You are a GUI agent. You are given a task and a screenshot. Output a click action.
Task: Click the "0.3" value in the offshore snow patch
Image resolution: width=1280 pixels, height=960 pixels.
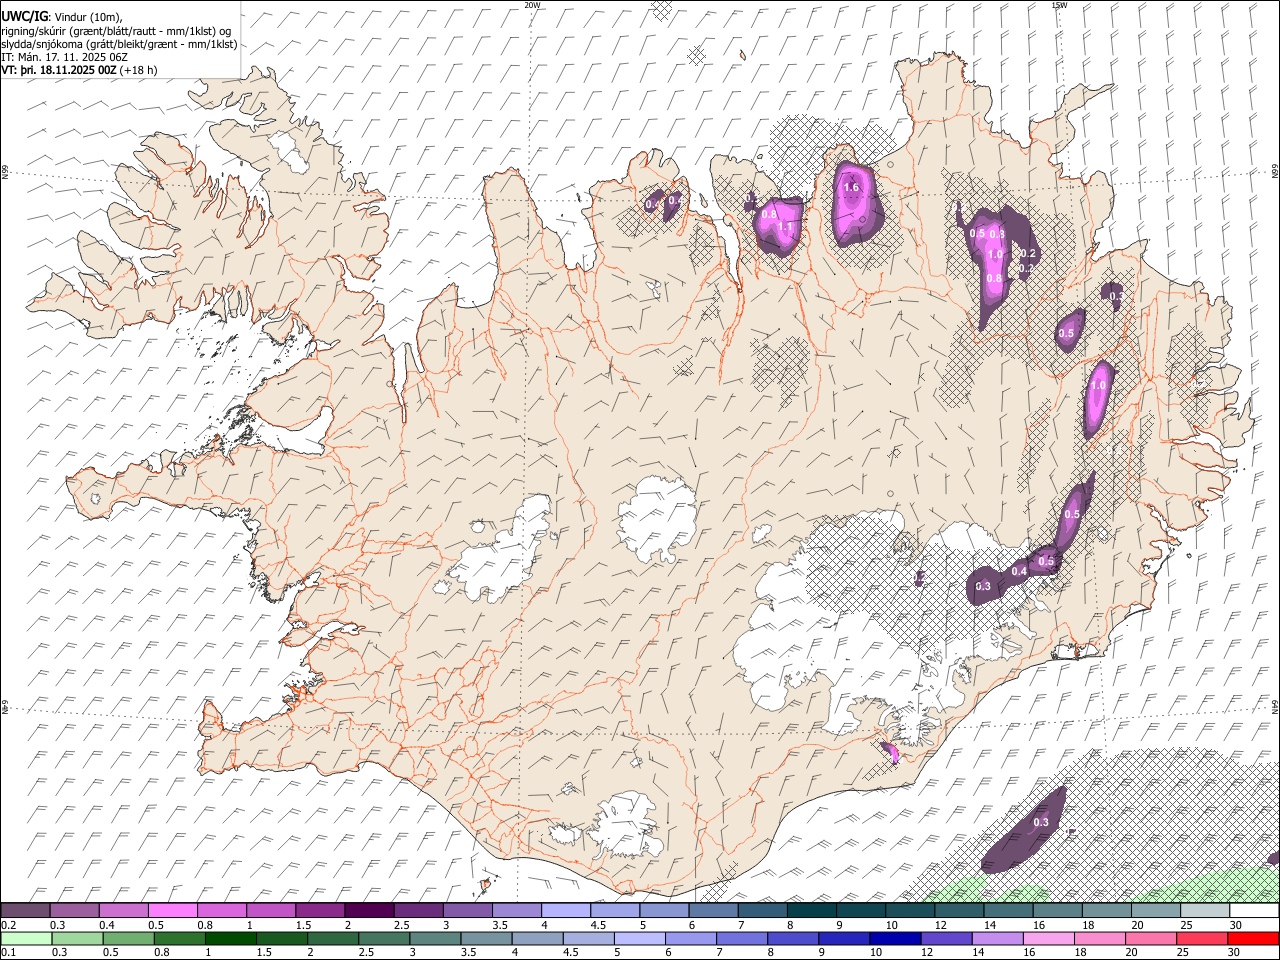[1041, 822]
